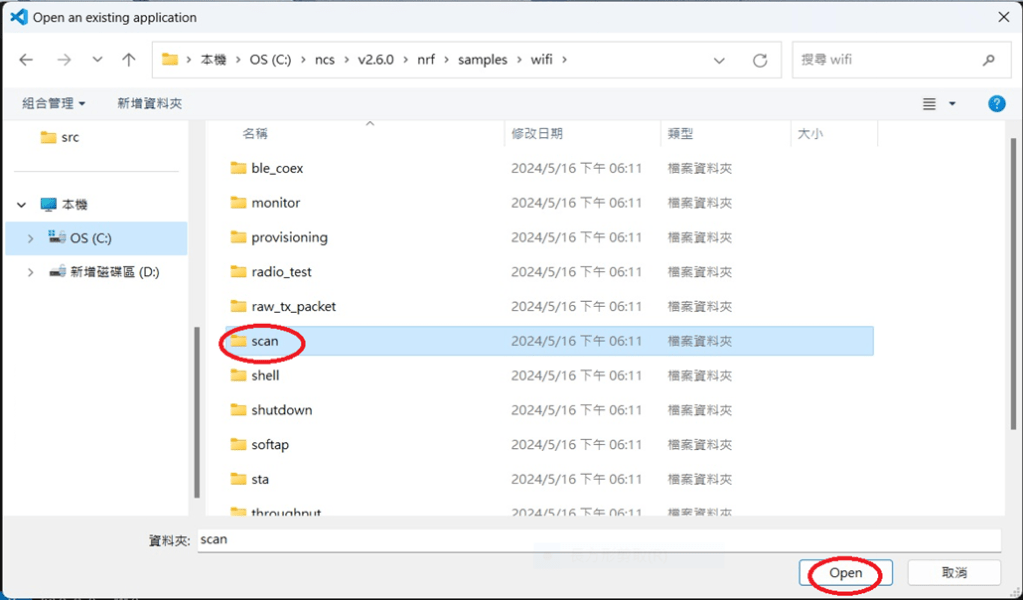Click the Forward navigation arrow
Viewport: 1023px width, 600px height.
pos(64,60)
